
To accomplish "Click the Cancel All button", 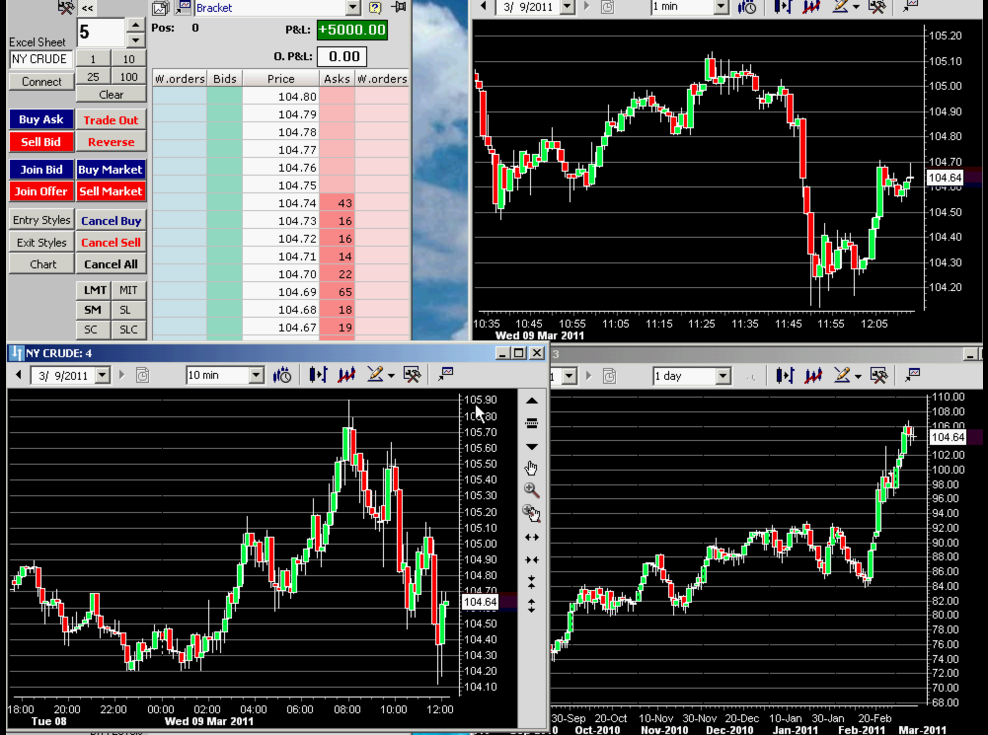I will (x=111, y=264).
